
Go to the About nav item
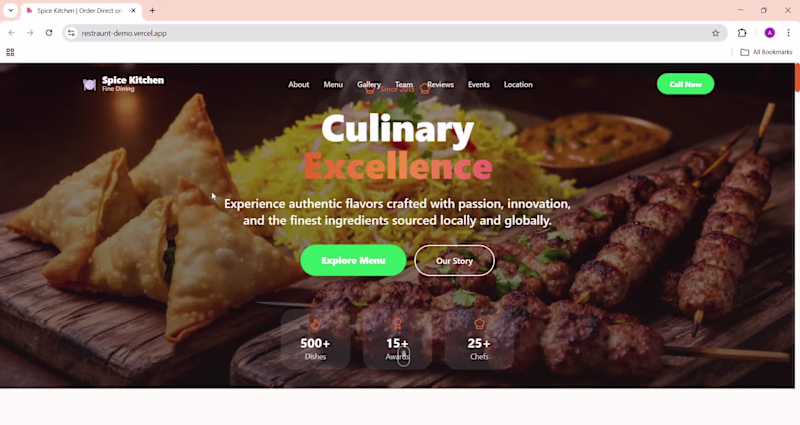click(x=298, y=85)
